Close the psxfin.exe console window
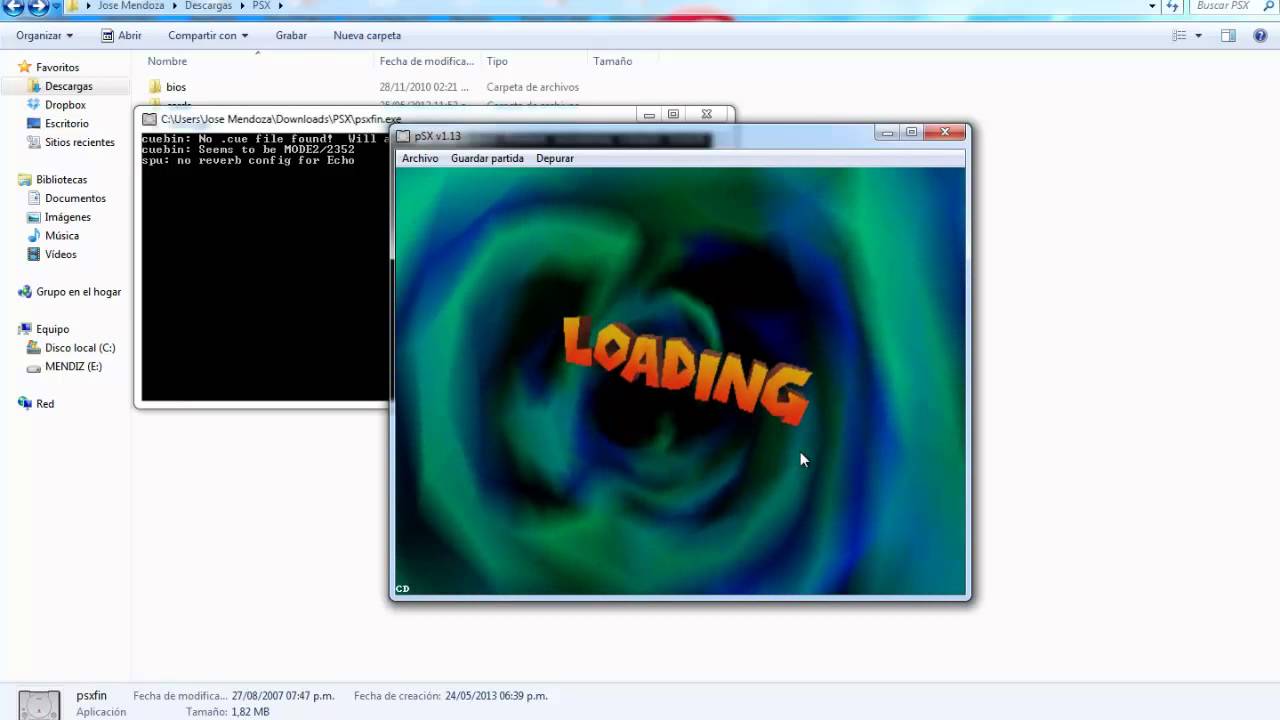The width and height of the screenshot is (1280, 720). tap(707, 114)
